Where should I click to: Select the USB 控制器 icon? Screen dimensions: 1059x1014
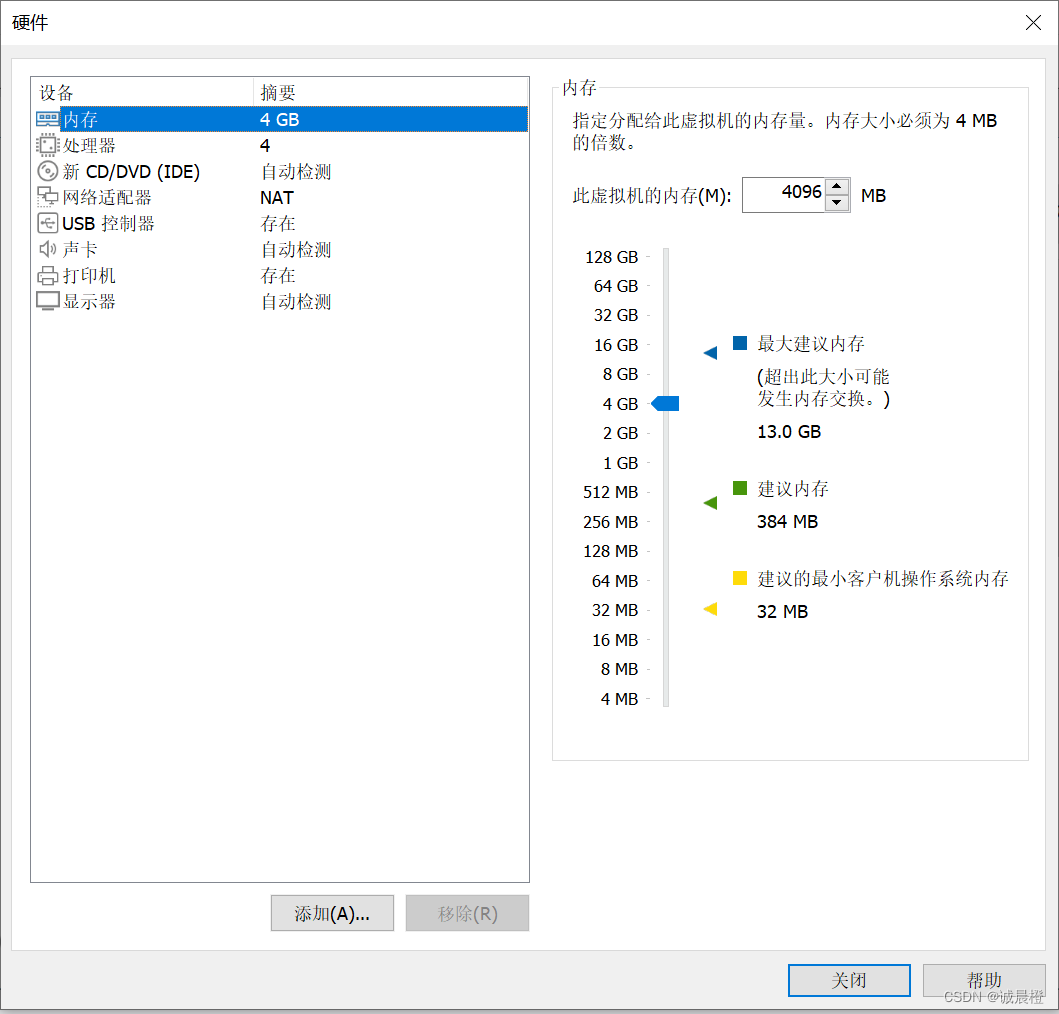(x=47, y=223)
